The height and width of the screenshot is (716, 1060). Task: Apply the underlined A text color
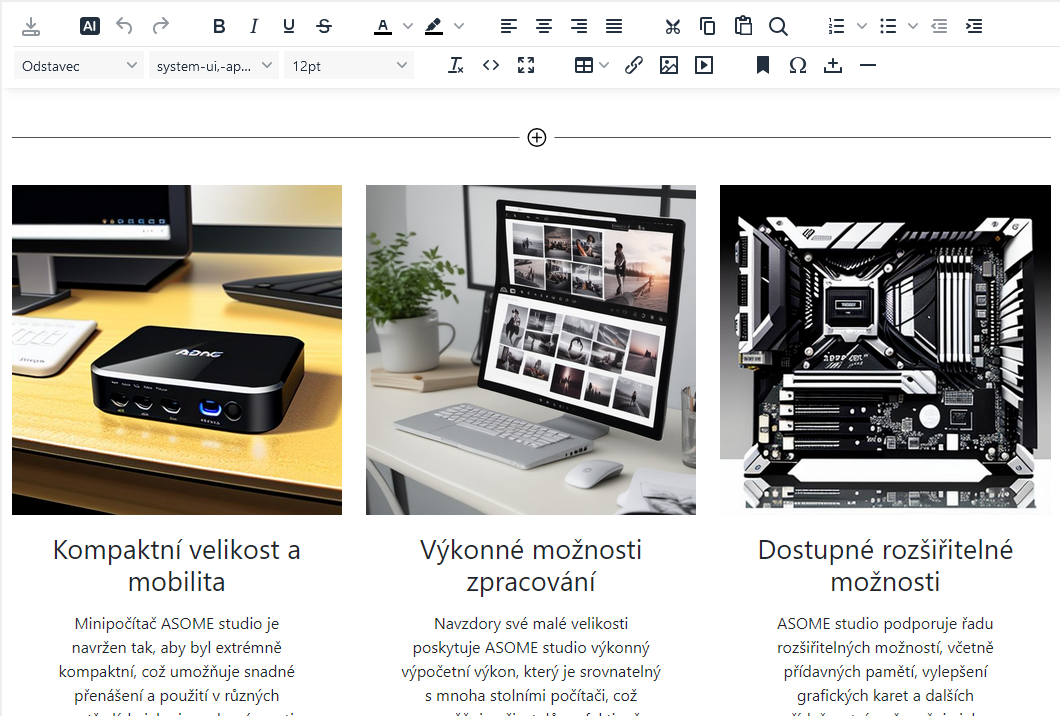coord(382,27)
